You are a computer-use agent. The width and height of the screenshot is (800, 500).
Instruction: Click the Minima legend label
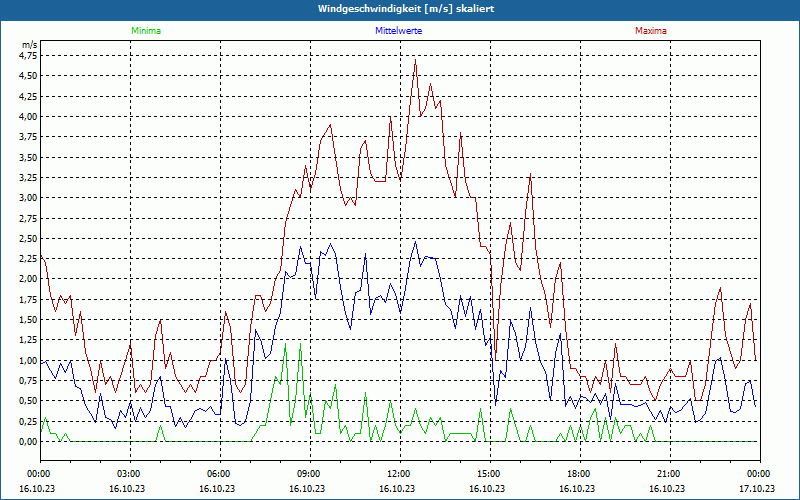pos(146,31)
